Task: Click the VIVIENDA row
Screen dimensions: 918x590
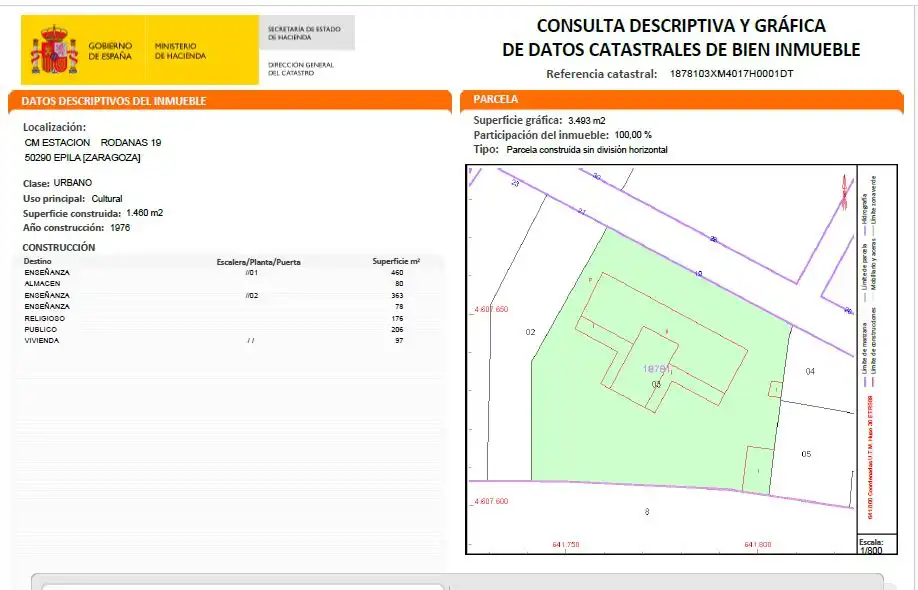Action: (228, 340)
